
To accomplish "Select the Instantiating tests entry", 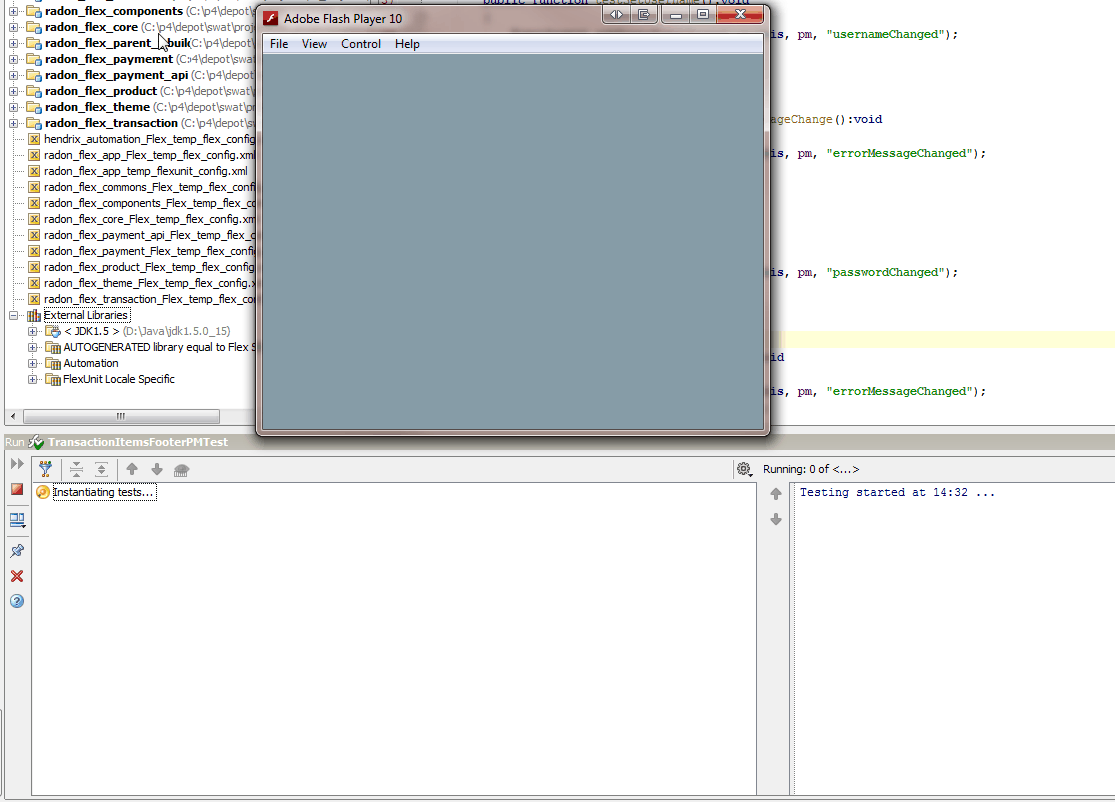I will coord(104,491).
